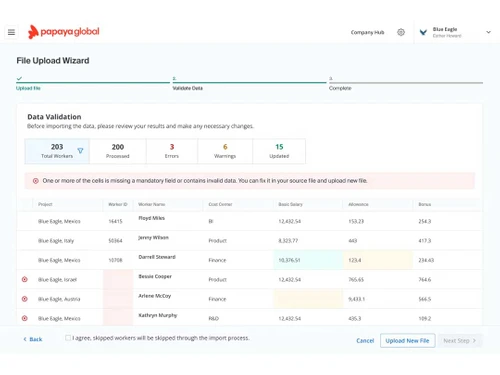Open Company Hub

367,32
